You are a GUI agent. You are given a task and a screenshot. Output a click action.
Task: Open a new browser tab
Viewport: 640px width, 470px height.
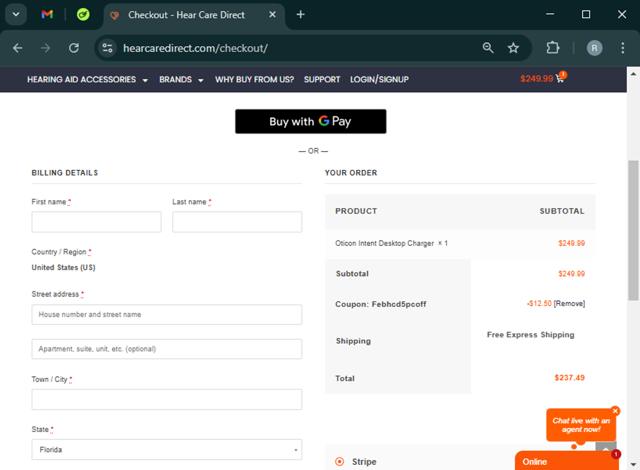click(x=300, y=15)
